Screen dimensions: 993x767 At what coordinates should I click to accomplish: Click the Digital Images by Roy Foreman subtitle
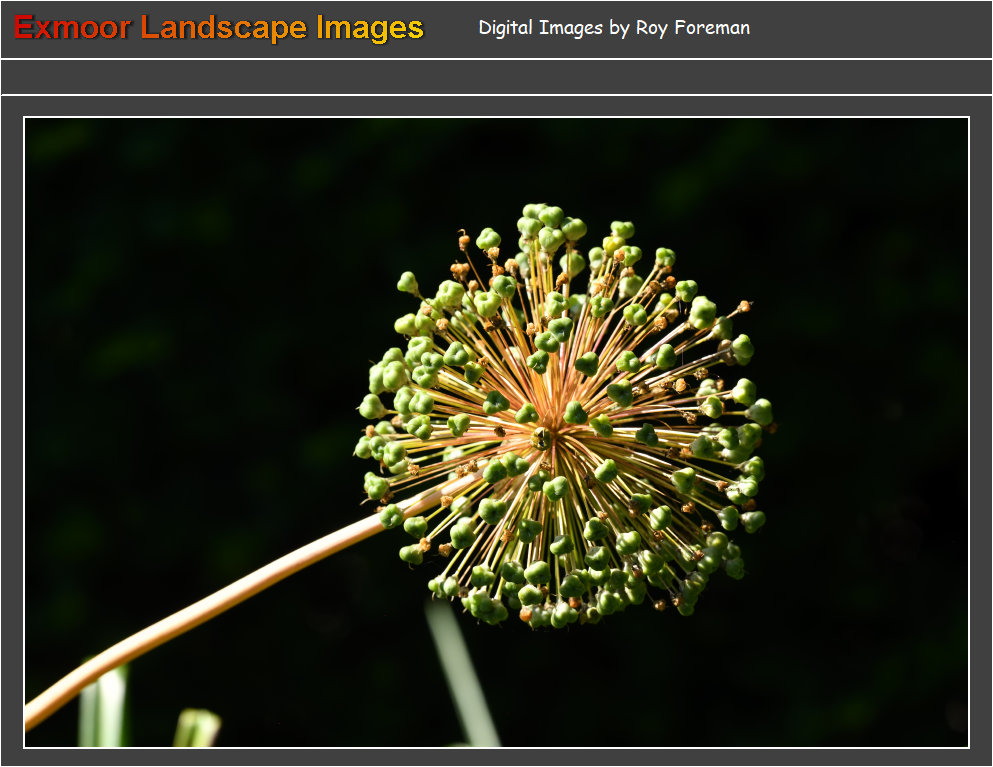click(613, 28)
